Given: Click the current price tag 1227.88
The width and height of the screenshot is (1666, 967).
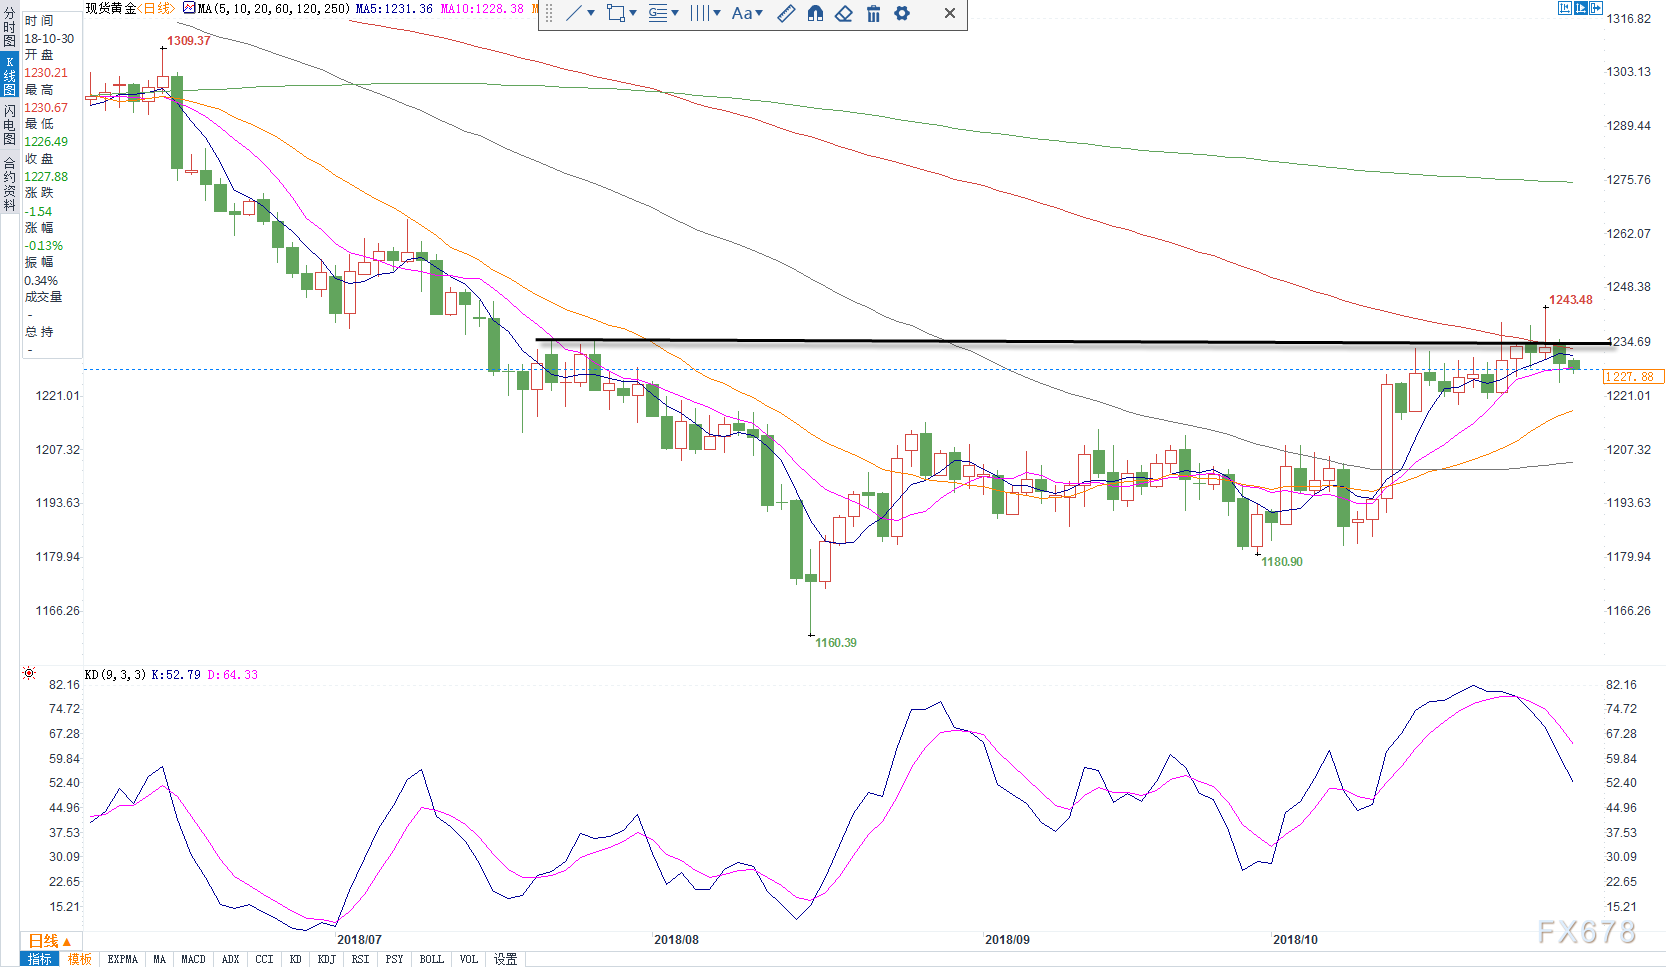Looking at the screenshot, I should pyautogui.click(x=1634, y=377).
